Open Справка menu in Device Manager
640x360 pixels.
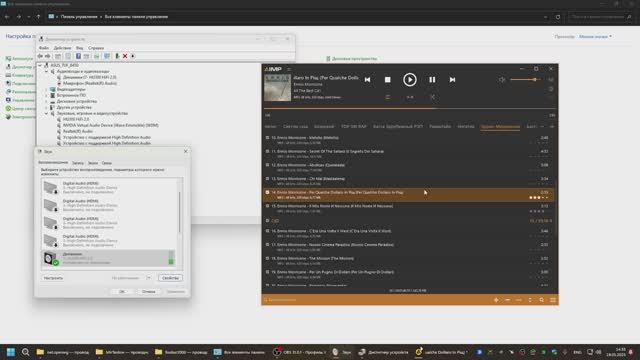(x=96, y=48)
